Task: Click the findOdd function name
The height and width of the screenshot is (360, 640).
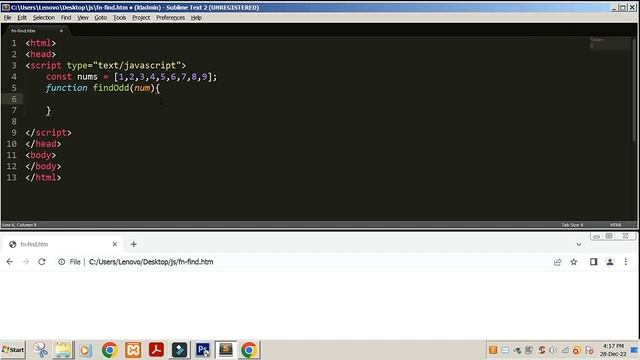Action: pos(111,88)
